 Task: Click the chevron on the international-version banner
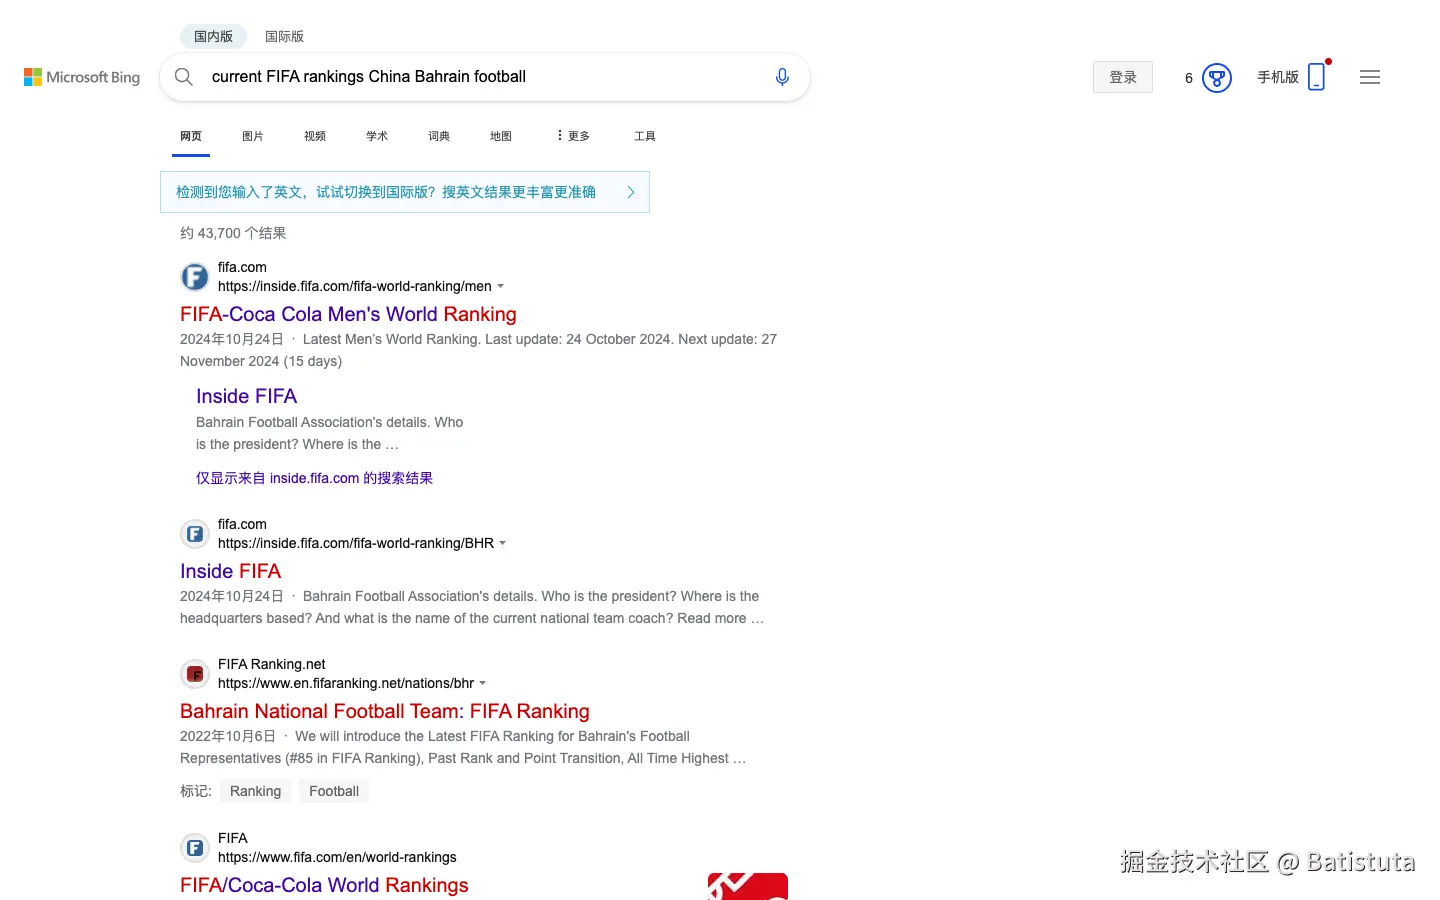(x=631, y=192)
